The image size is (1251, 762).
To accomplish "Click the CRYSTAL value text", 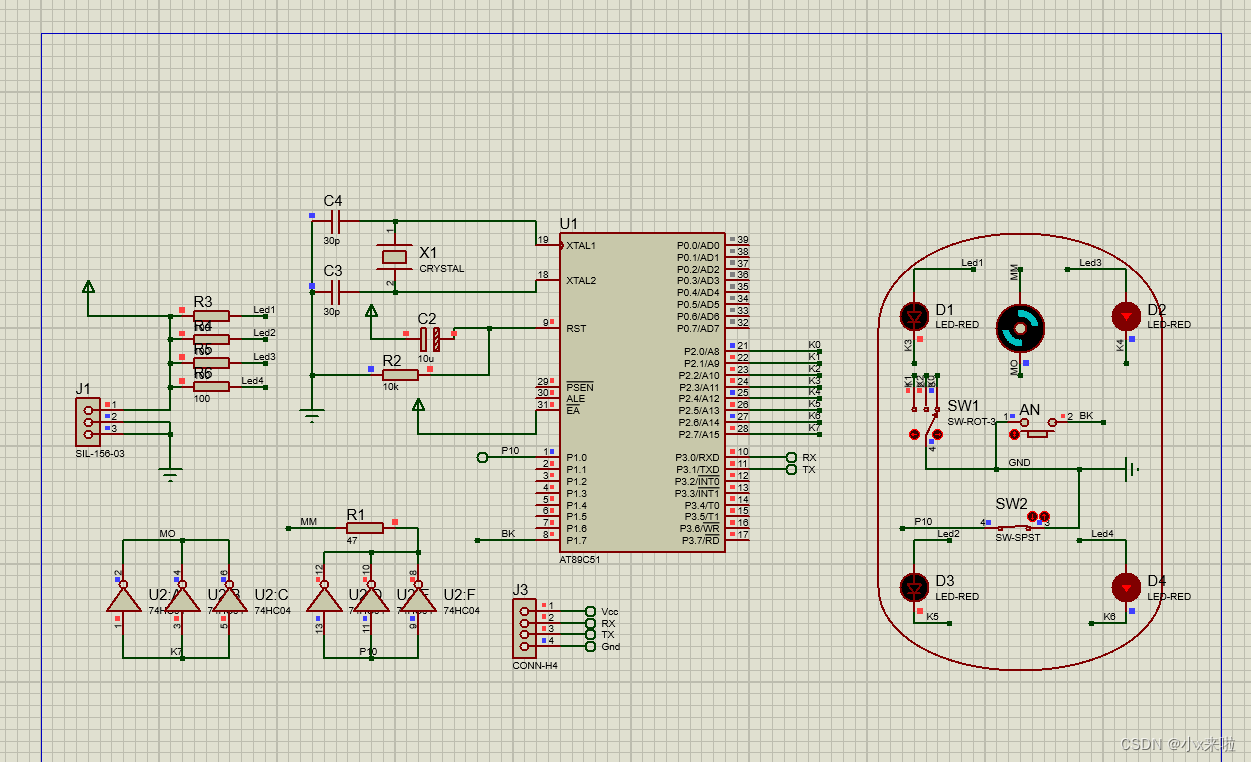I will [x=441, y=269].
